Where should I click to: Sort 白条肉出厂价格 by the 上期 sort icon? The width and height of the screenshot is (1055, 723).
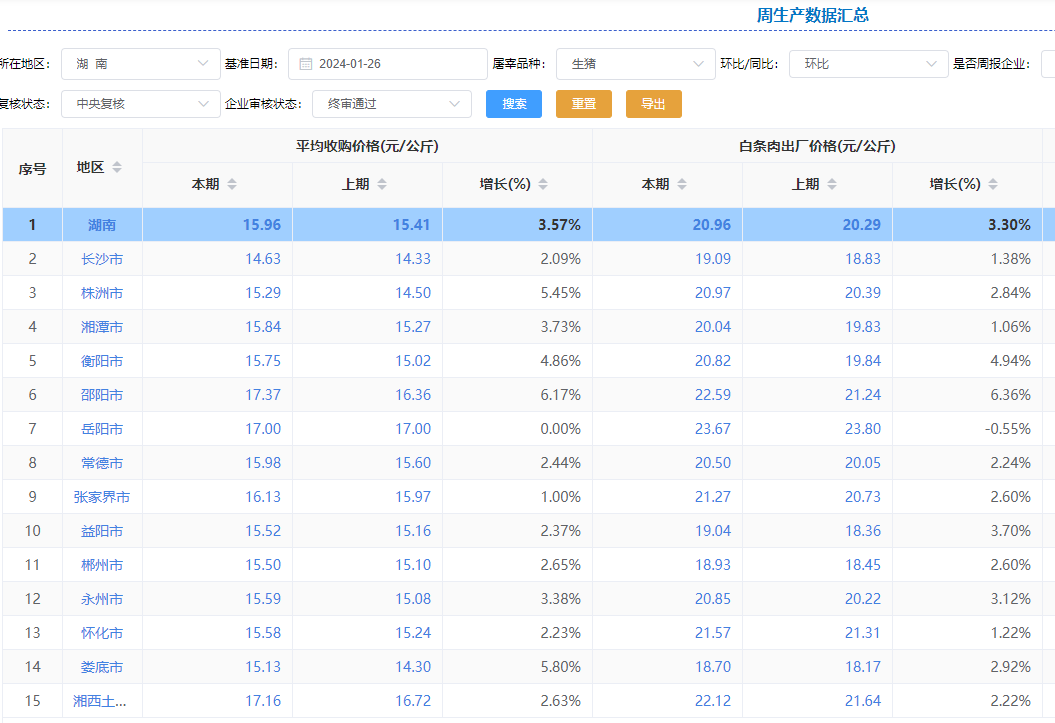[832, 184]
